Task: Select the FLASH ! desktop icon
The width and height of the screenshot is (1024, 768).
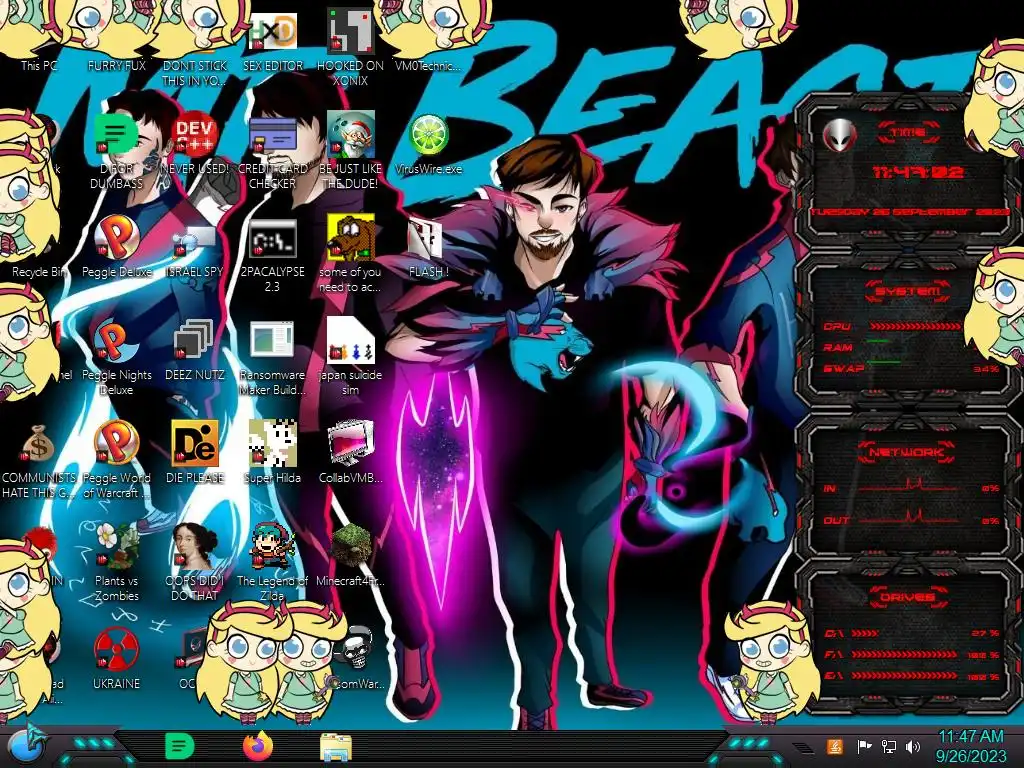Action: (428, 239)
